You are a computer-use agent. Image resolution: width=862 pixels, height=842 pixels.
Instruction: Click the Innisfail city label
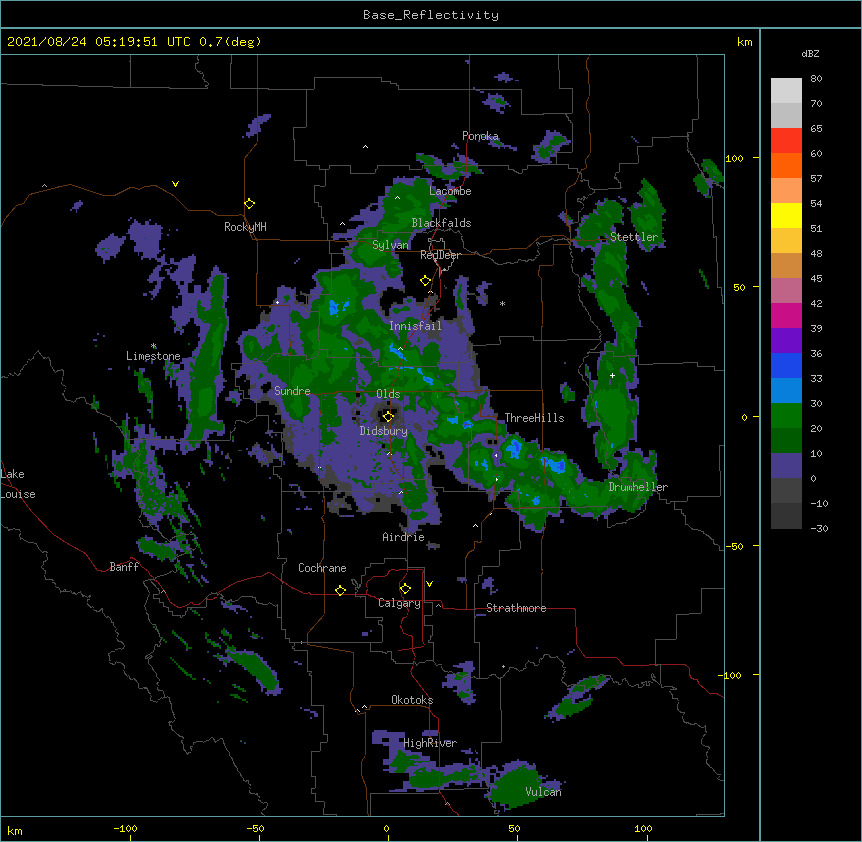tap(415, 326)
